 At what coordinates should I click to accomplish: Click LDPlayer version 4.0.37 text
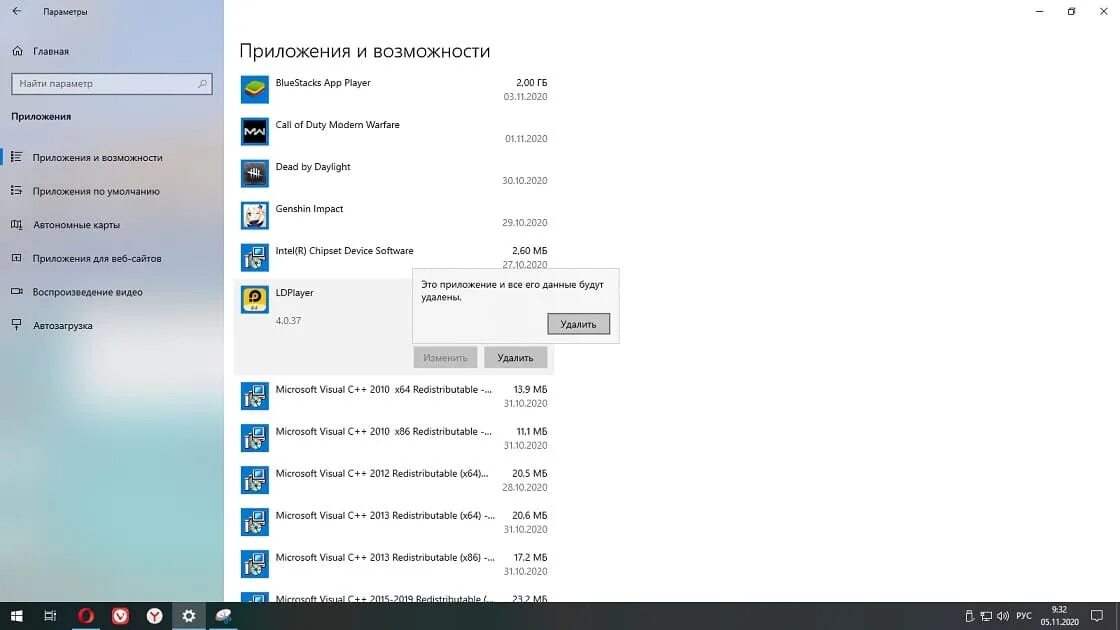288,321
